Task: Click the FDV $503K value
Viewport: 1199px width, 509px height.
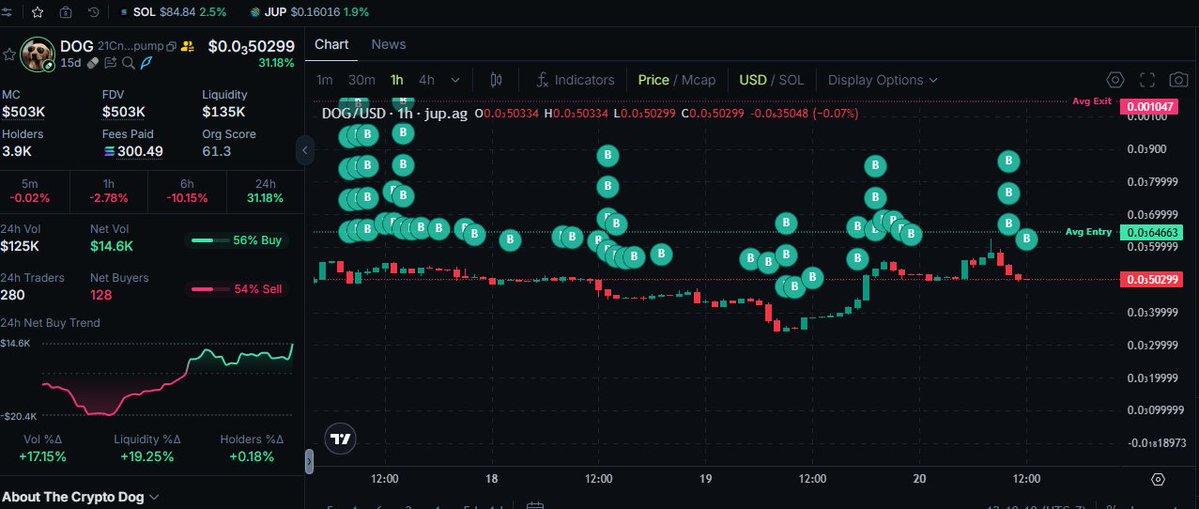Action: click(x=124, y=112)
